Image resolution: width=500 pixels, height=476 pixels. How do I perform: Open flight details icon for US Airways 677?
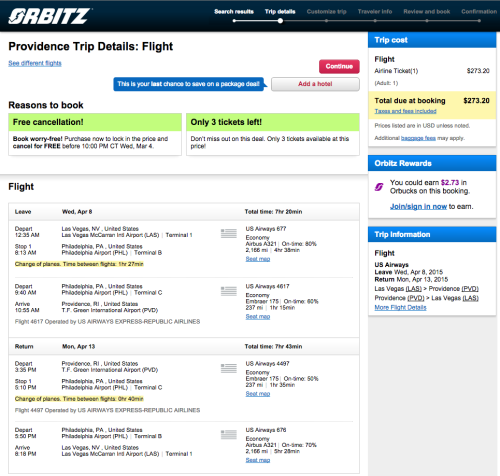tap(229, 233)
